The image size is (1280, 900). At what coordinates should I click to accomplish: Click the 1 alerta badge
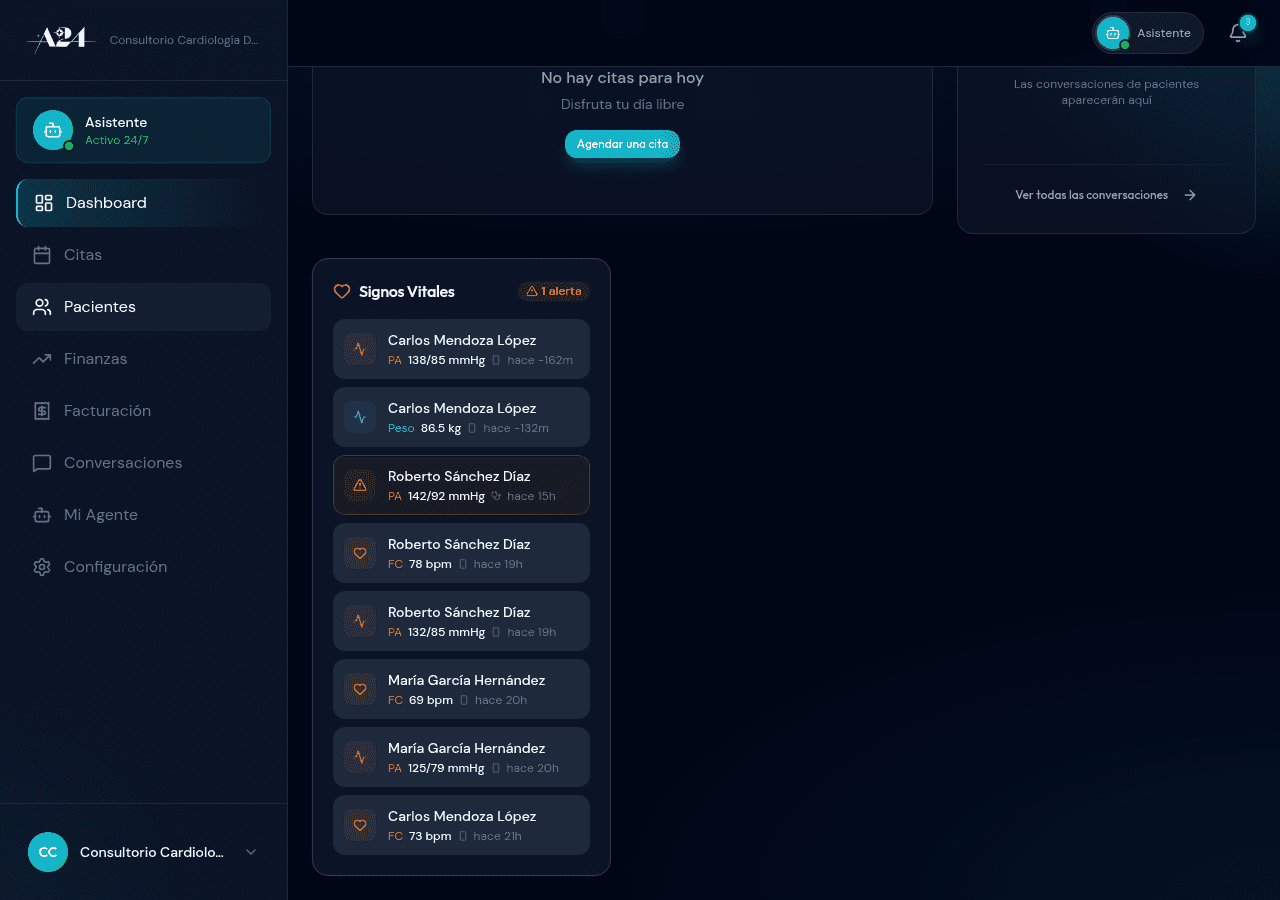[553, 291]
